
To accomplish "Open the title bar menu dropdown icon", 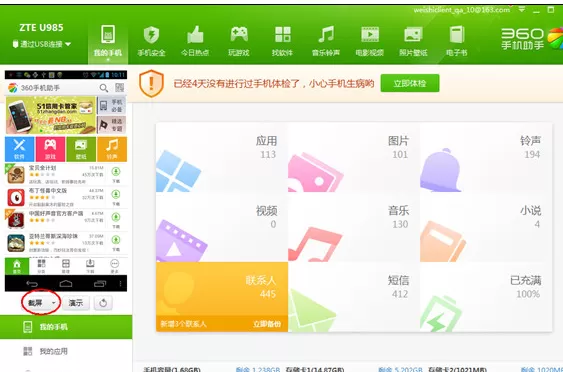I will coord(522,10).
